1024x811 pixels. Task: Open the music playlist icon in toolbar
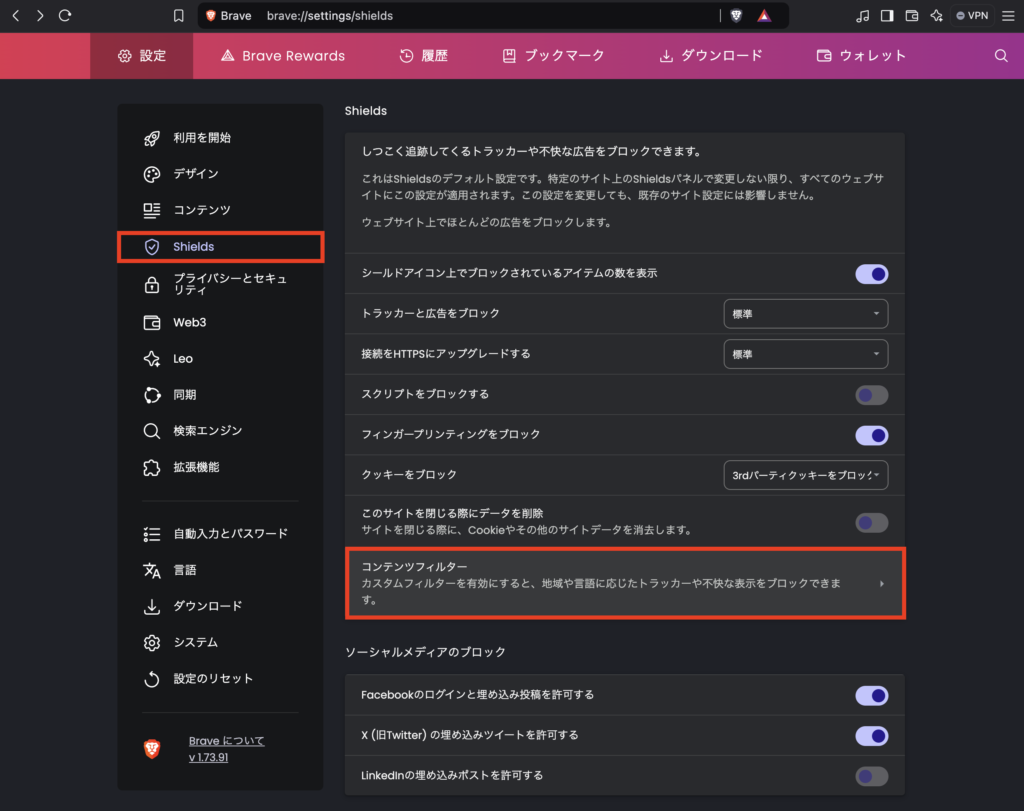(x=862, y=16)
